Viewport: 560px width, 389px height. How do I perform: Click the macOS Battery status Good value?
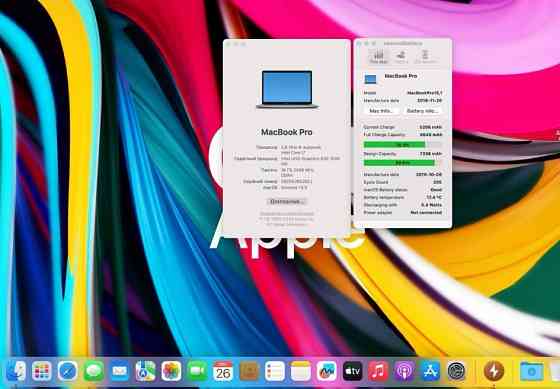[x=436, y=190]
